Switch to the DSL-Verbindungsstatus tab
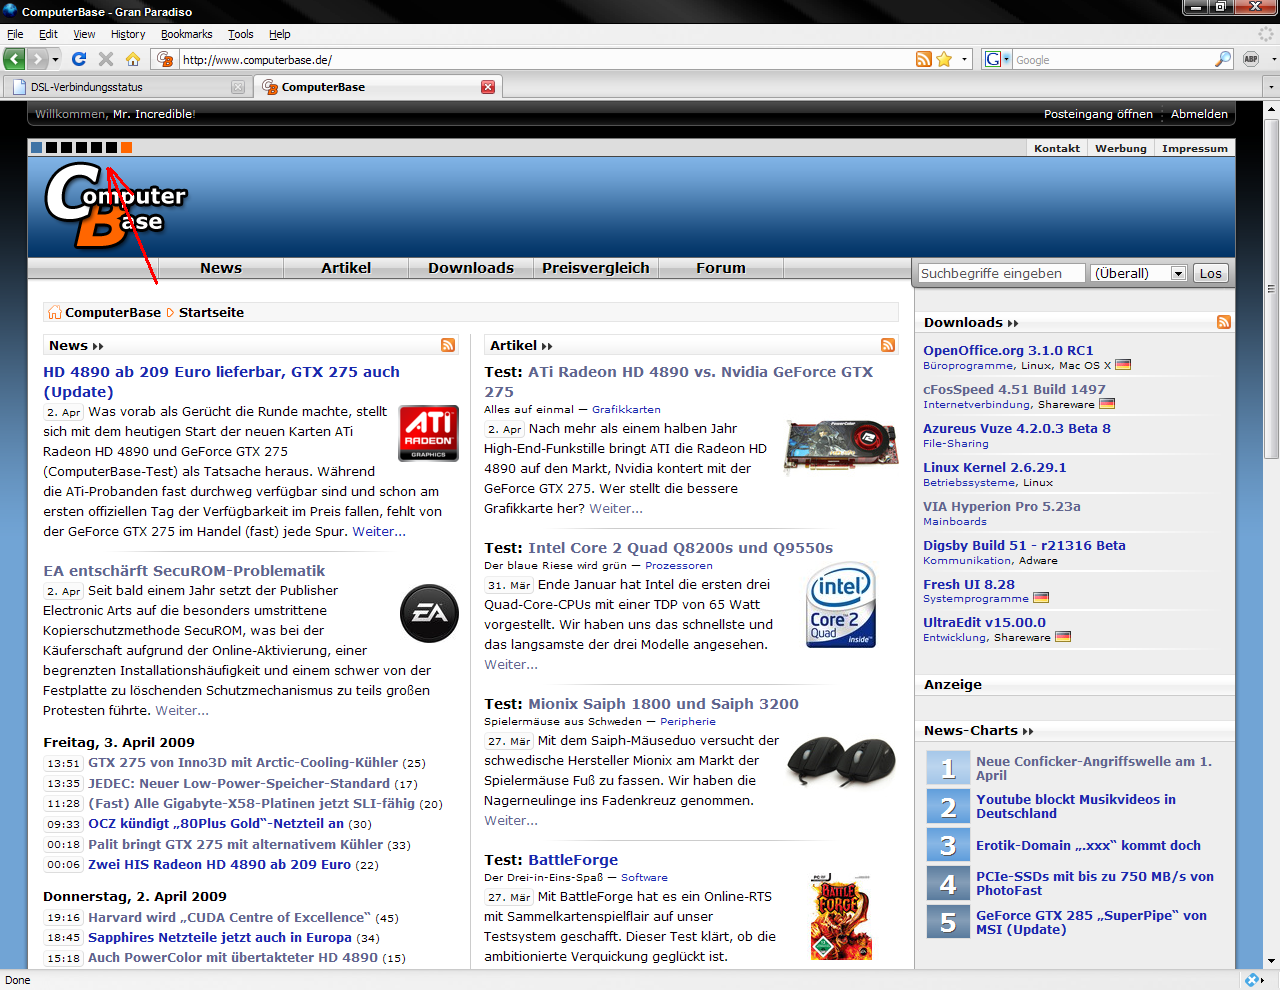 (127, 87)
